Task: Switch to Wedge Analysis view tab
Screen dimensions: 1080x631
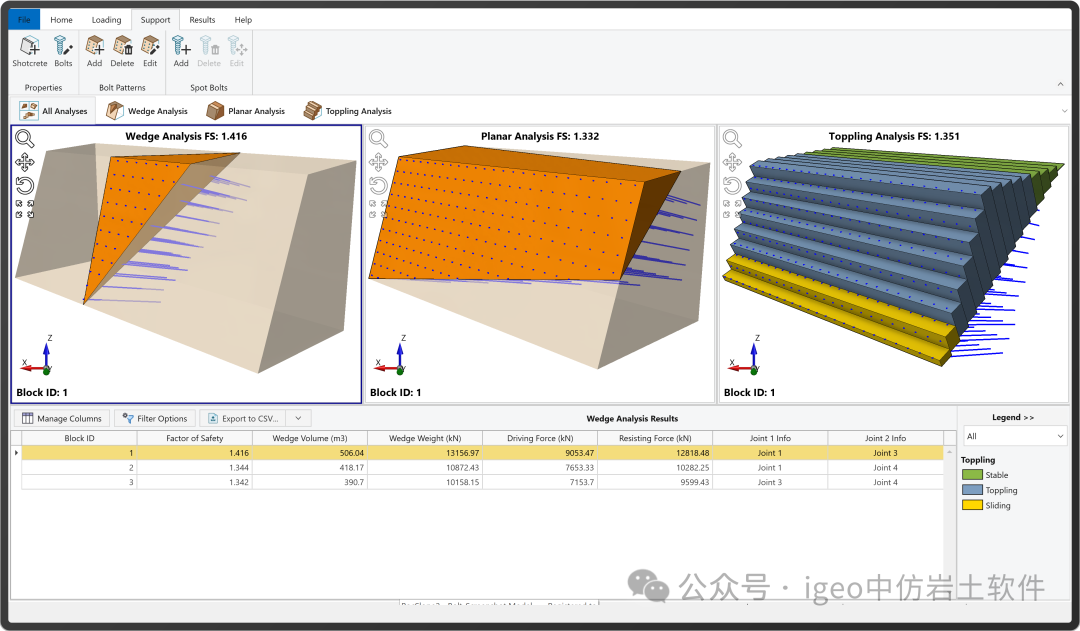Action: coord(147,111)
